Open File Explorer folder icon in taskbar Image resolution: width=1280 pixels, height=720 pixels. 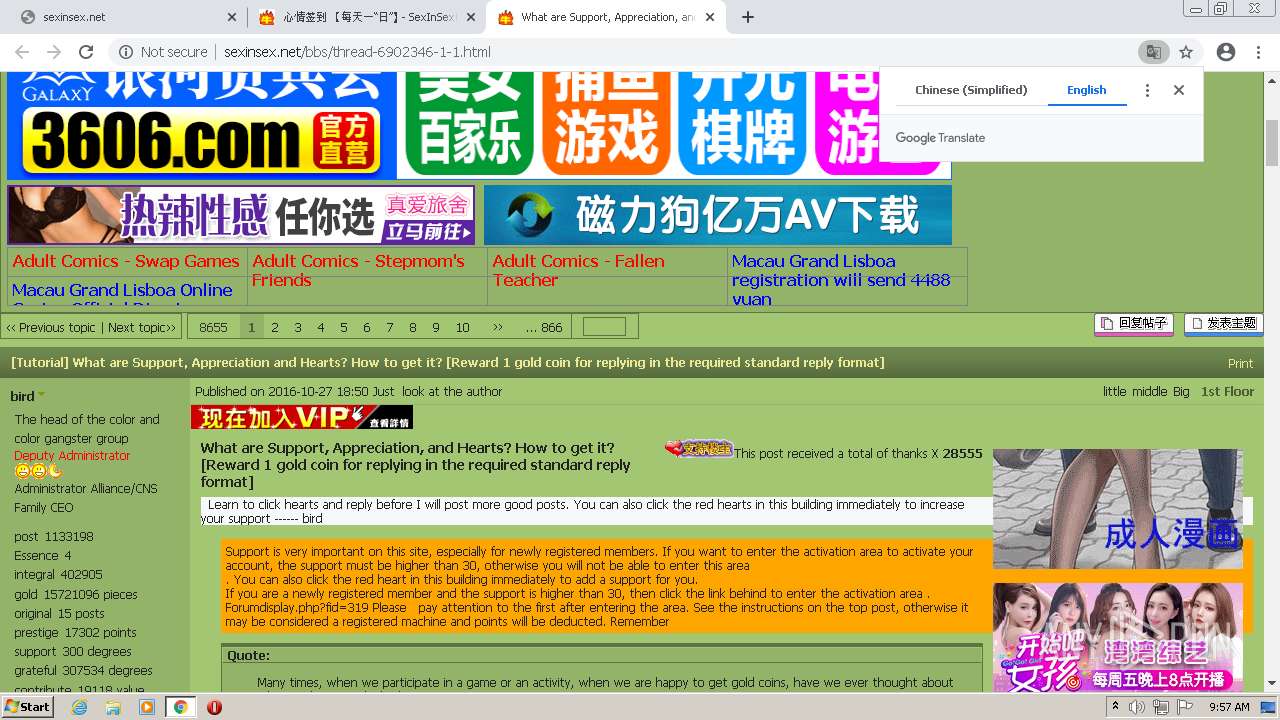[113, 707]
